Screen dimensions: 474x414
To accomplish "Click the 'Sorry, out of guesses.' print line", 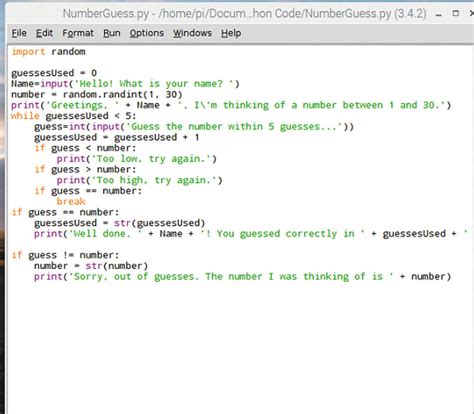I will (242, 276).
